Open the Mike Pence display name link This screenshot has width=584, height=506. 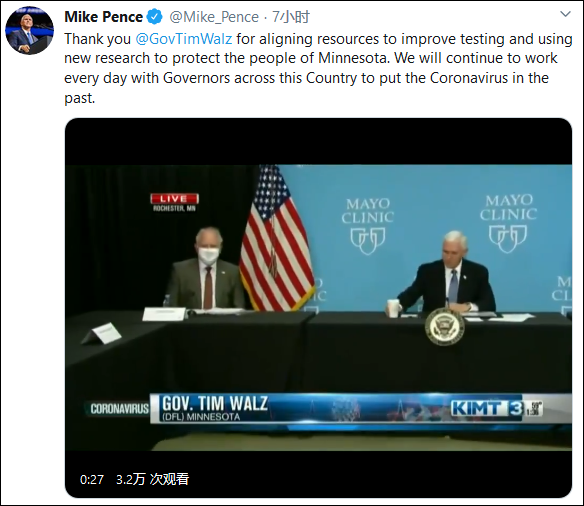[x=104, y=17]
